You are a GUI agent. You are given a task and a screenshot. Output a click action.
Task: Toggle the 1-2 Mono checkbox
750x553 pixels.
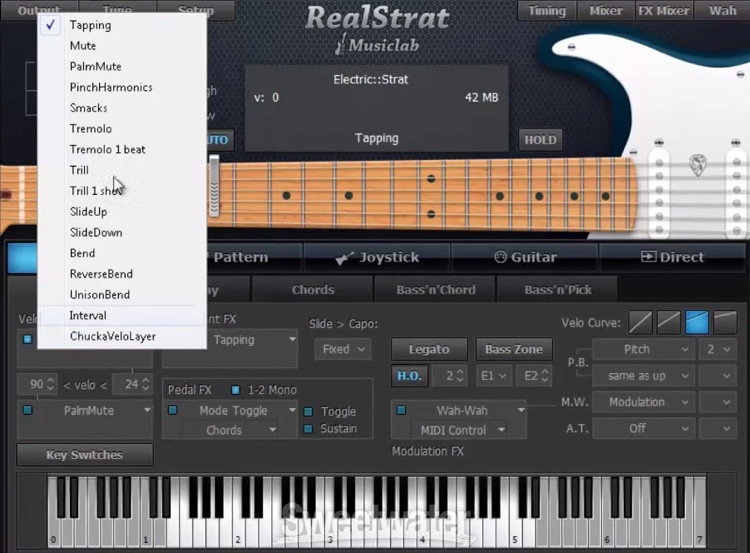coord(236,389)
